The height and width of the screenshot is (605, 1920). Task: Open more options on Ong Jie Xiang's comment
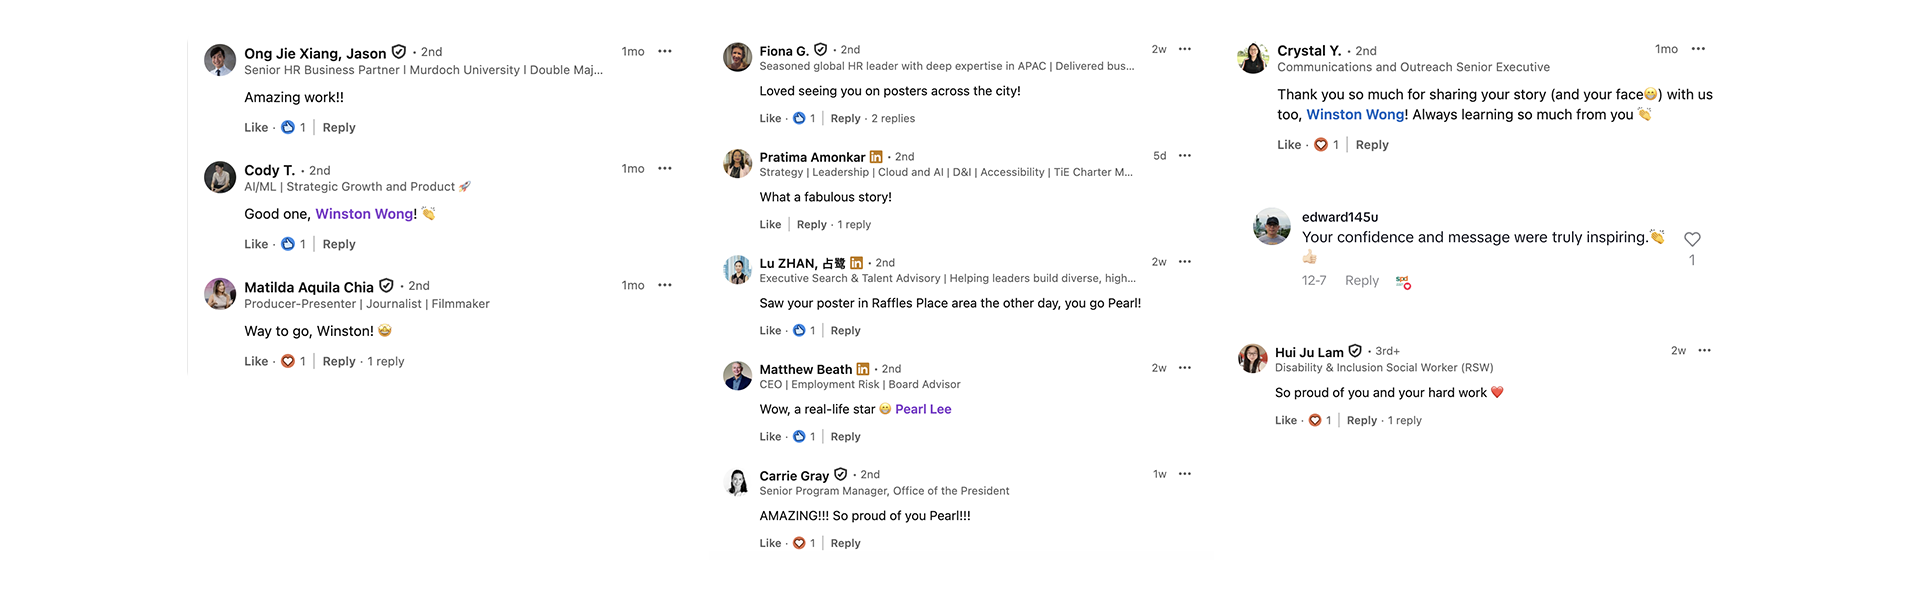665,51
